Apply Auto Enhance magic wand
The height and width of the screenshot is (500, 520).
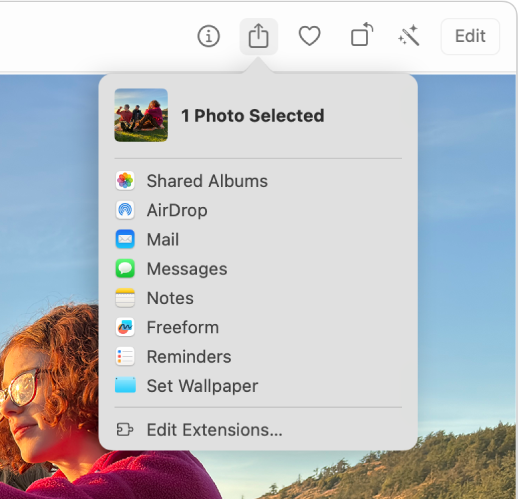(409, 35)
